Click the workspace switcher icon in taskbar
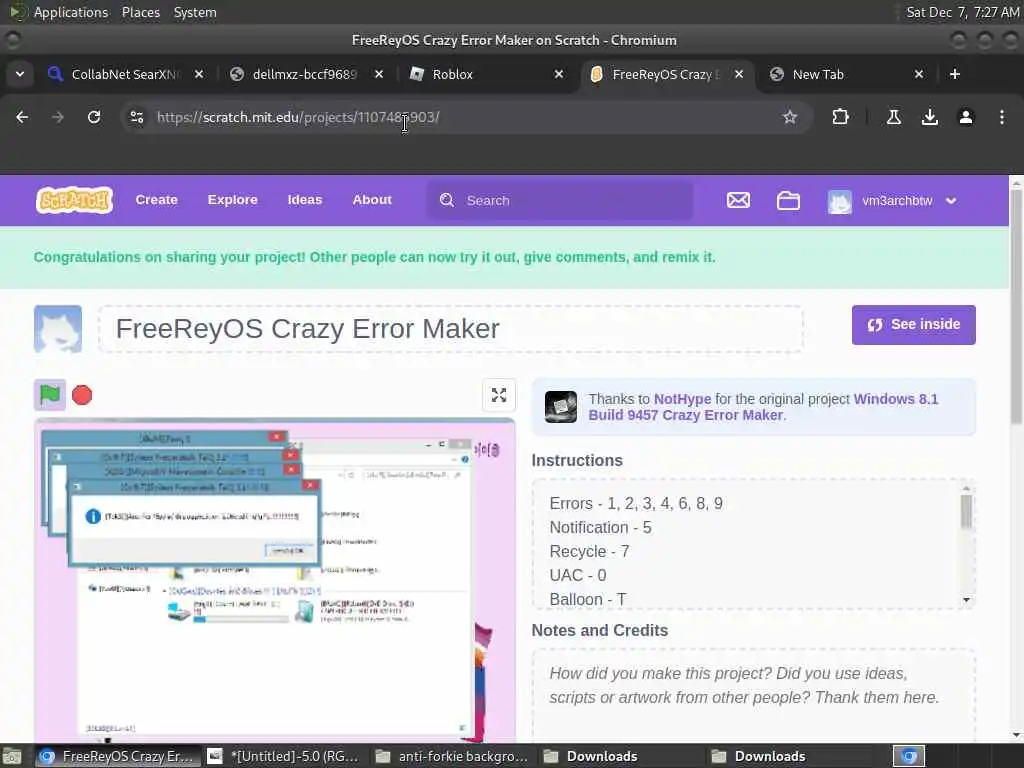1024x768 pixels. (x=909, y=756)
